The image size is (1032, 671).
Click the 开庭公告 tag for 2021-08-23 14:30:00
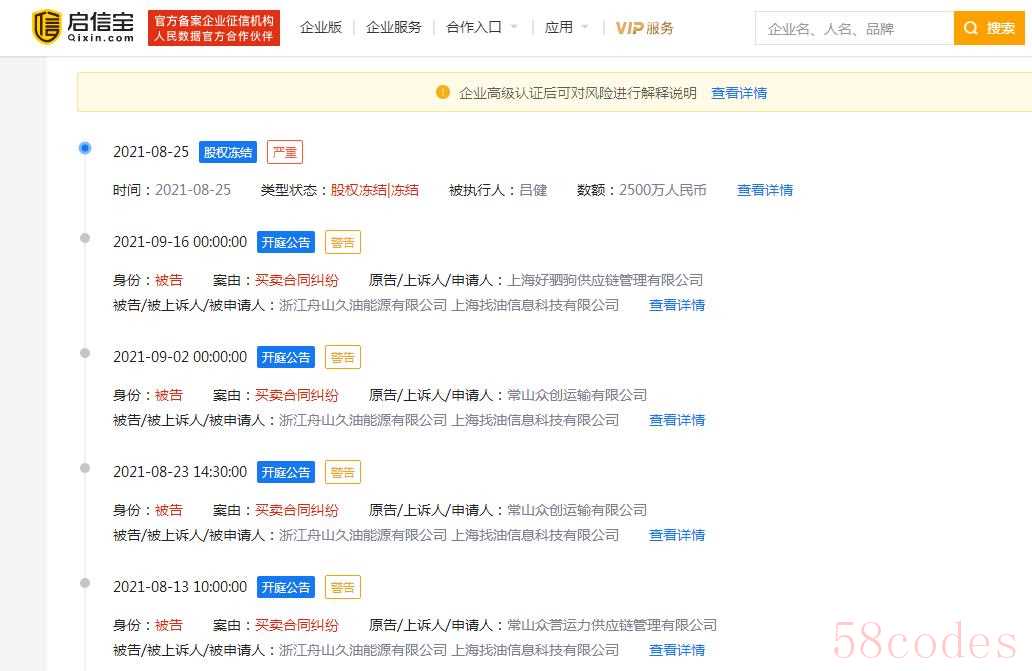[286, 472]
